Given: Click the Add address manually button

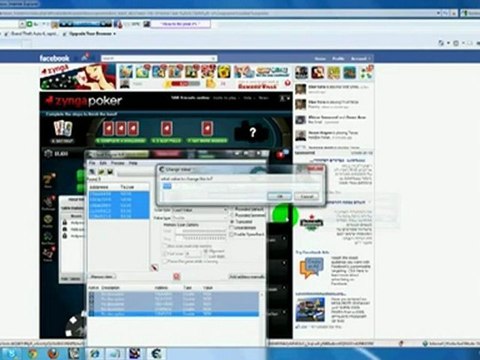Looking at the screenshot, I should [246, 277].
